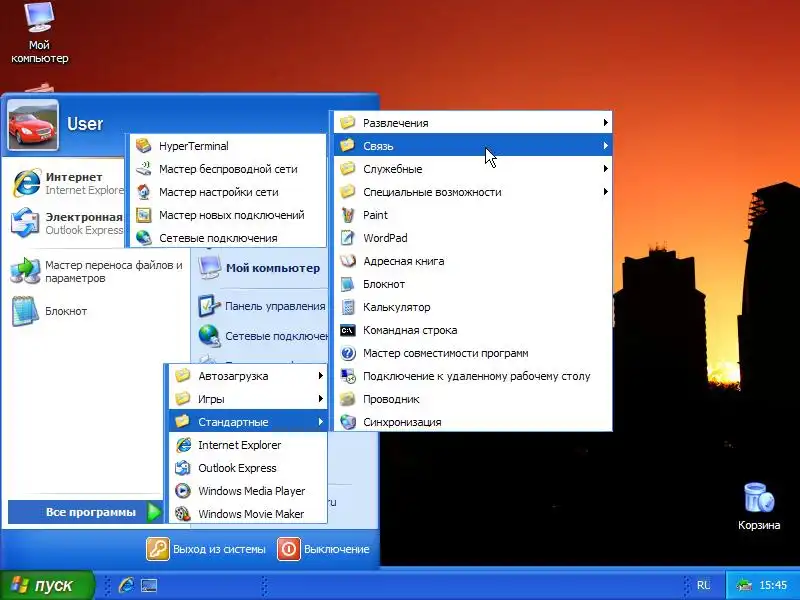Click the clock showing 15:45
The width and height of the screenshot is (800, 600).
(x=773, y=585)
